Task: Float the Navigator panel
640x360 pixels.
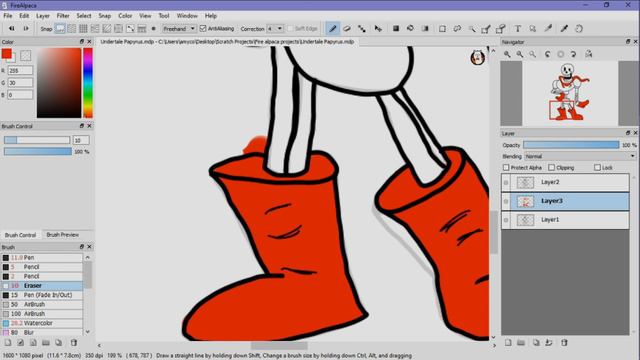Action: tap(628, 42)
